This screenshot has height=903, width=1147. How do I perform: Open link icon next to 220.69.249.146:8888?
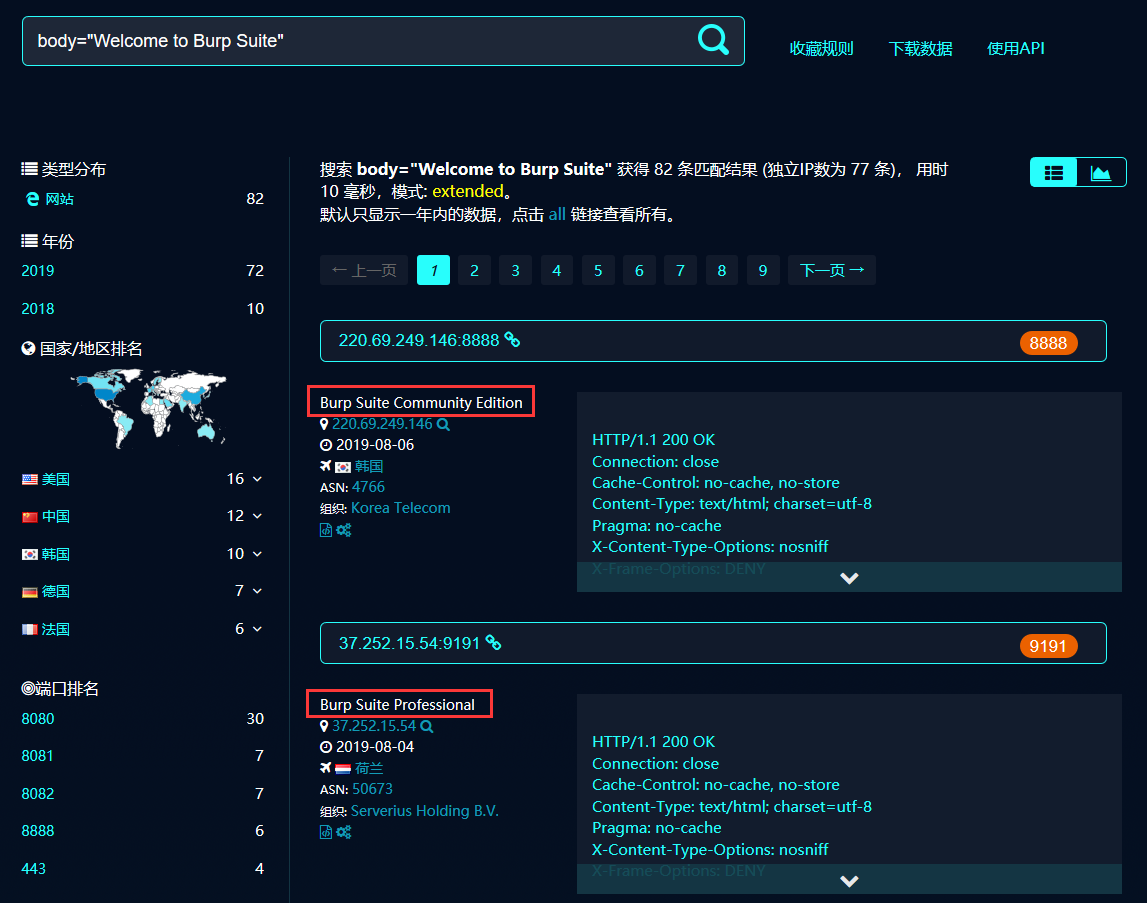pyautogui.click(x=512, y=340)
